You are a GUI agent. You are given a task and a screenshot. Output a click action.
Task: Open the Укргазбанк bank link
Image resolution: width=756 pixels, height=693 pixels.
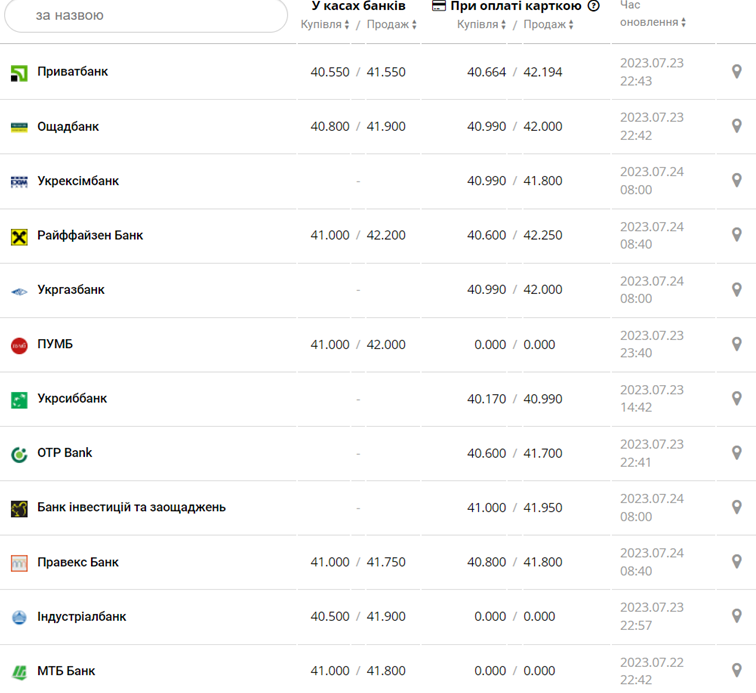click(x=71, y=290)
